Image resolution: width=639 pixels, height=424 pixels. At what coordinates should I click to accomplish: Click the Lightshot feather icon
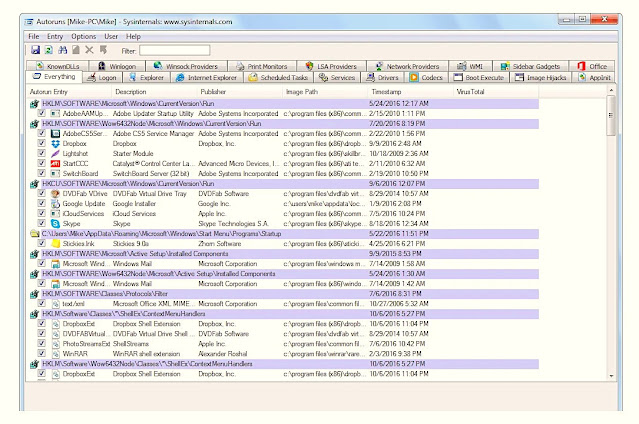click(x=55, y=154)
